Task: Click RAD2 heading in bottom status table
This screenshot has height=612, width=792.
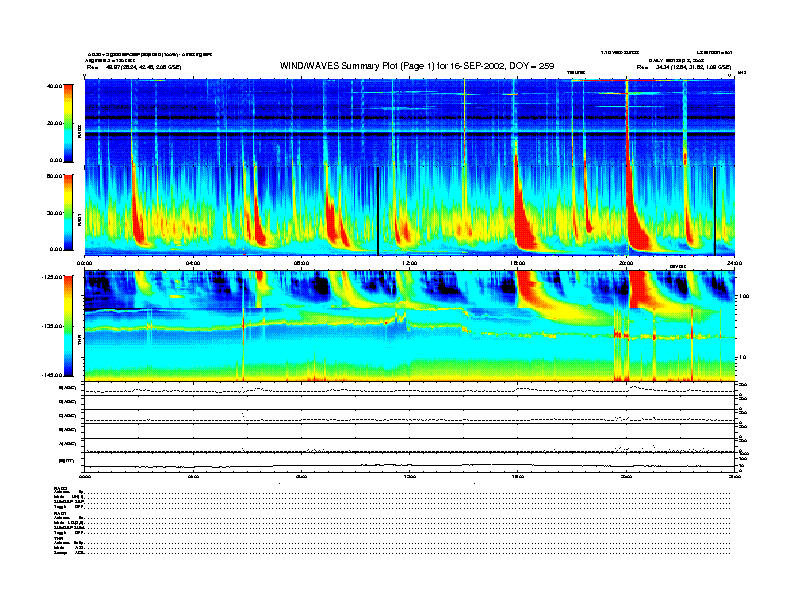Action: (61, 489)
